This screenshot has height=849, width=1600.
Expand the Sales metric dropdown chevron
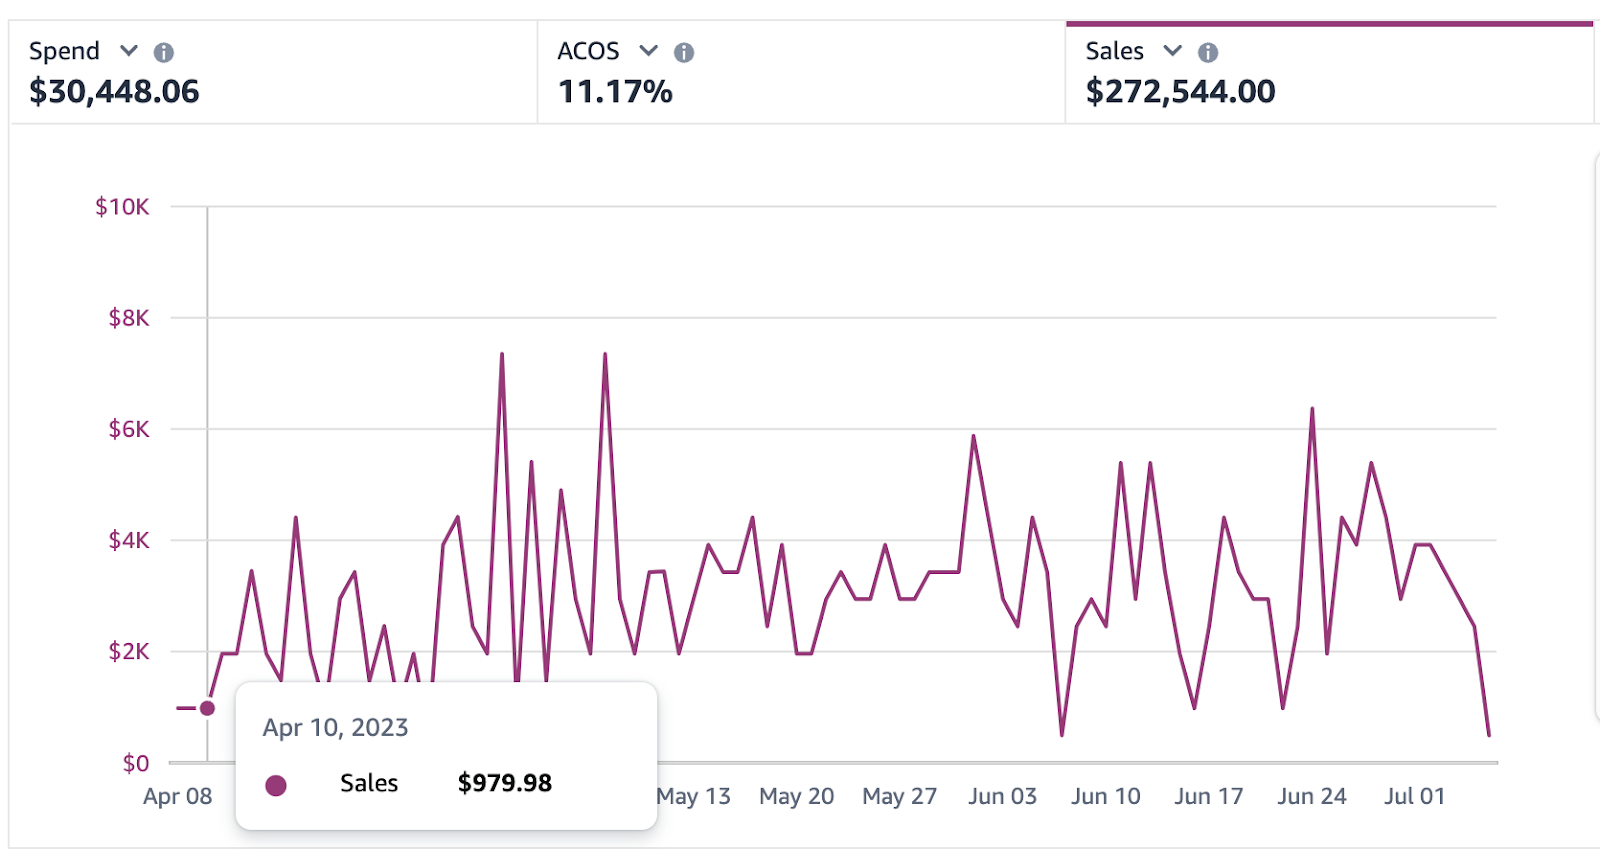[x=1173, y=50]
